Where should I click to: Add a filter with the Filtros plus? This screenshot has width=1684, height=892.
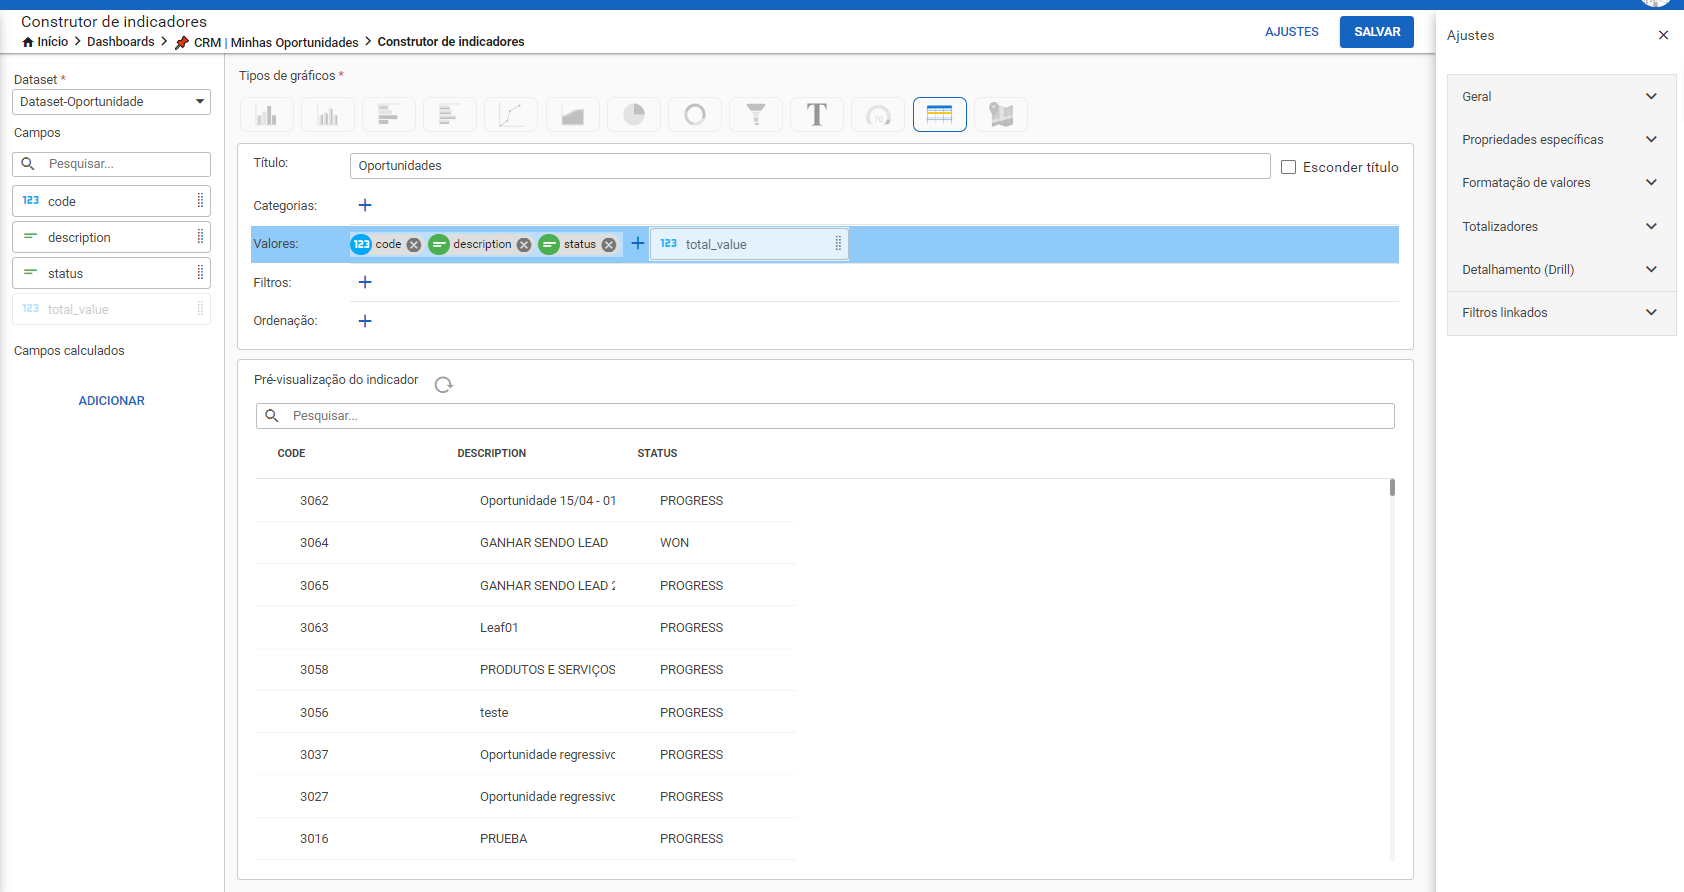[x=365, y=282]
